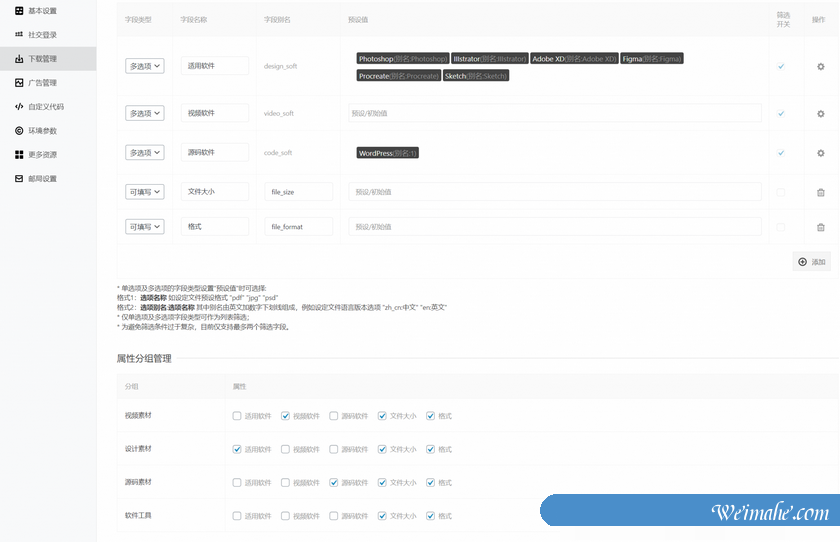
Task: Check 源码软件 for 视频素材 group
Action: 334,416
